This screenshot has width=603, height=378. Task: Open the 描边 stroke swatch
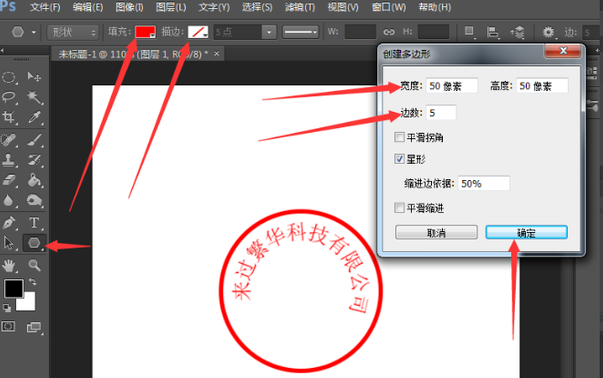pyautogui.click(x=198, y=32)
